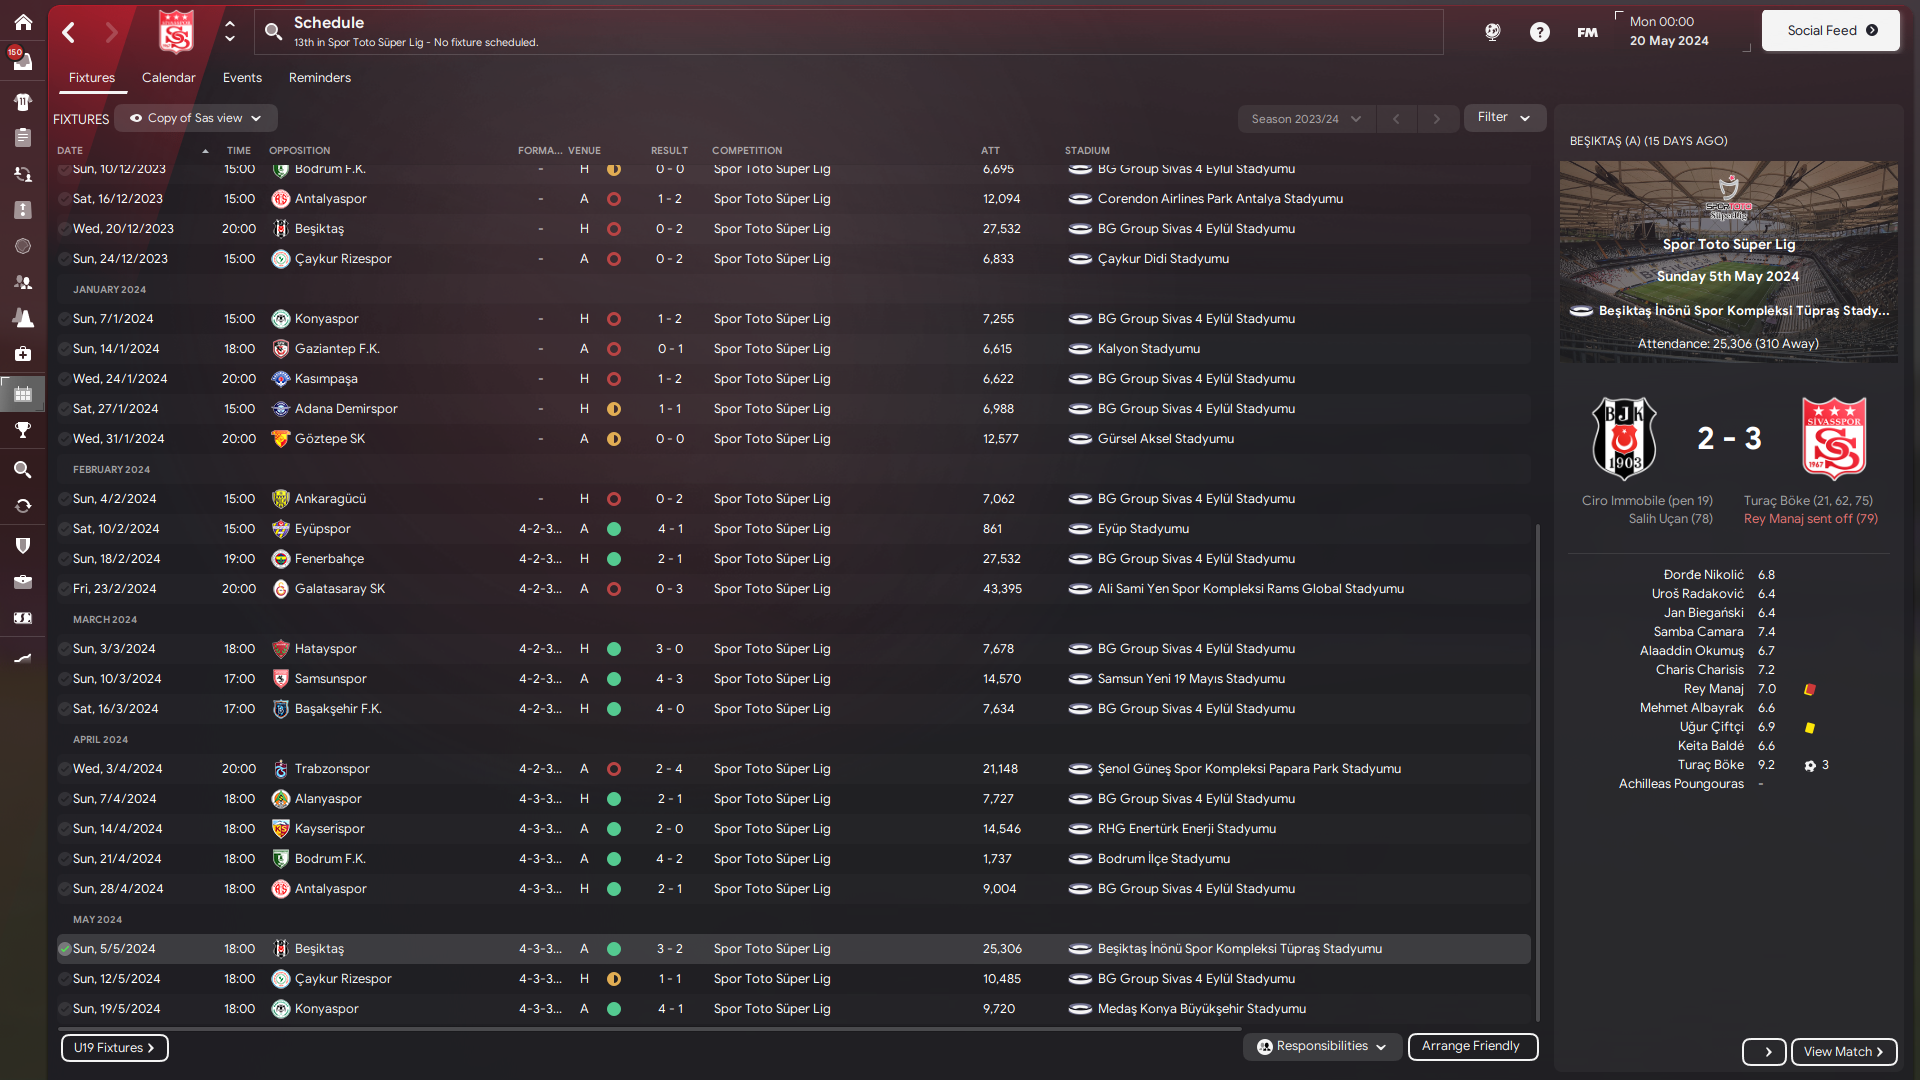Toggle reminder check for Wed, 3/4/2024 row
Image resolution: width=1920 pixels, height=1080 pixels.
(x=64, y=769)
